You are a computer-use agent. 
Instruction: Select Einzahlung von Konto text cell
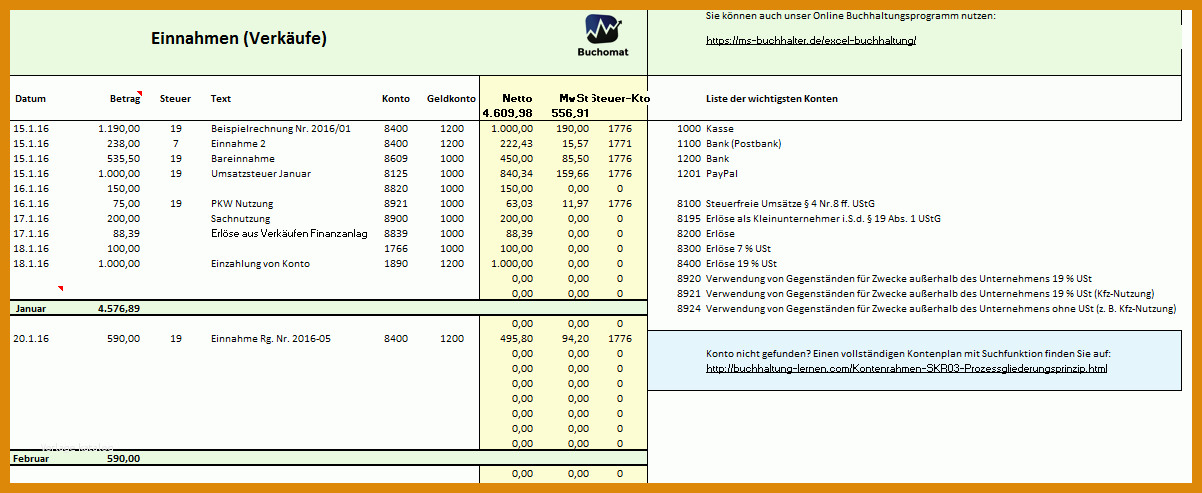pos(260,264)
